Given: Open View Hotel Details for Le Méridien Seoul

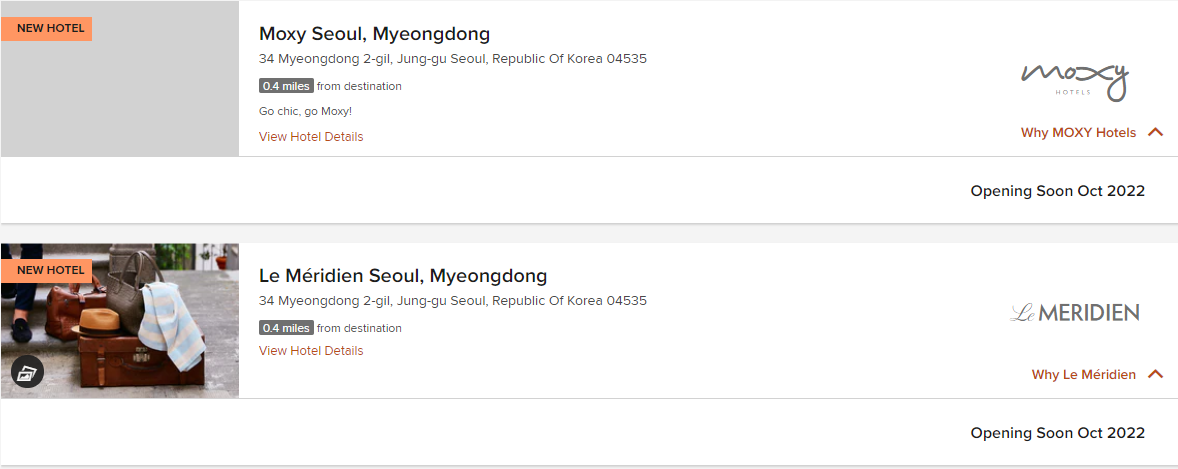Looking at the screenshot, I should point(311,351).
